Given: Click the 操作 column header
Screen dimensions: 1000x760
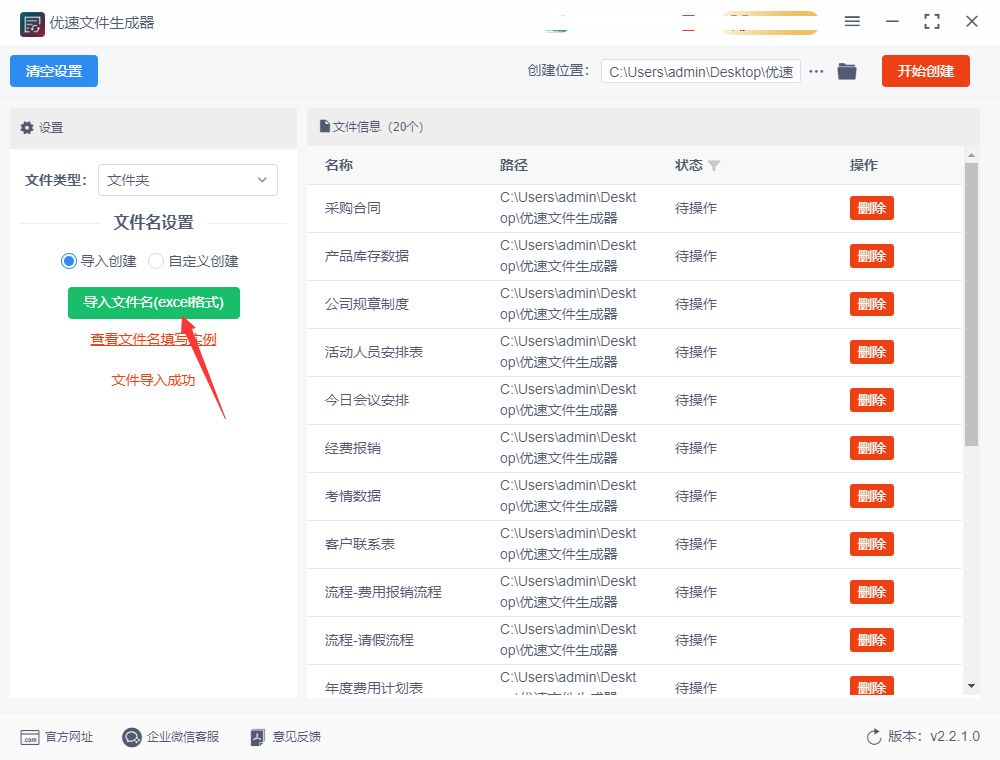Looking at the screenshot, I should [x=864, y=165].
